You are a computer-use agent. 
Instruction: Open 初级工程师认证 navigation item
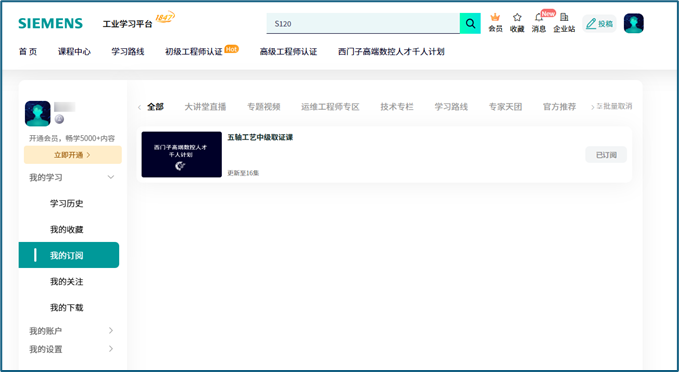194,52
